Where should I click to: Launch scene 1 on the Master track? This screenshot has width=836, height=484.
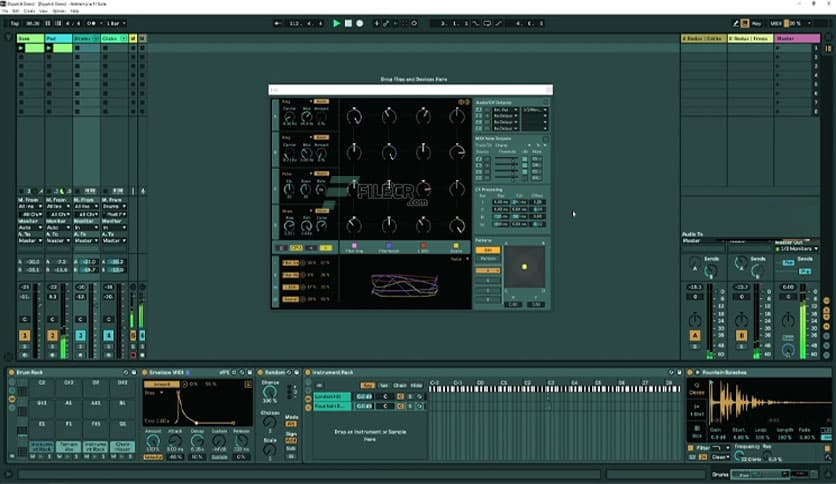click(x=777, y=48)
